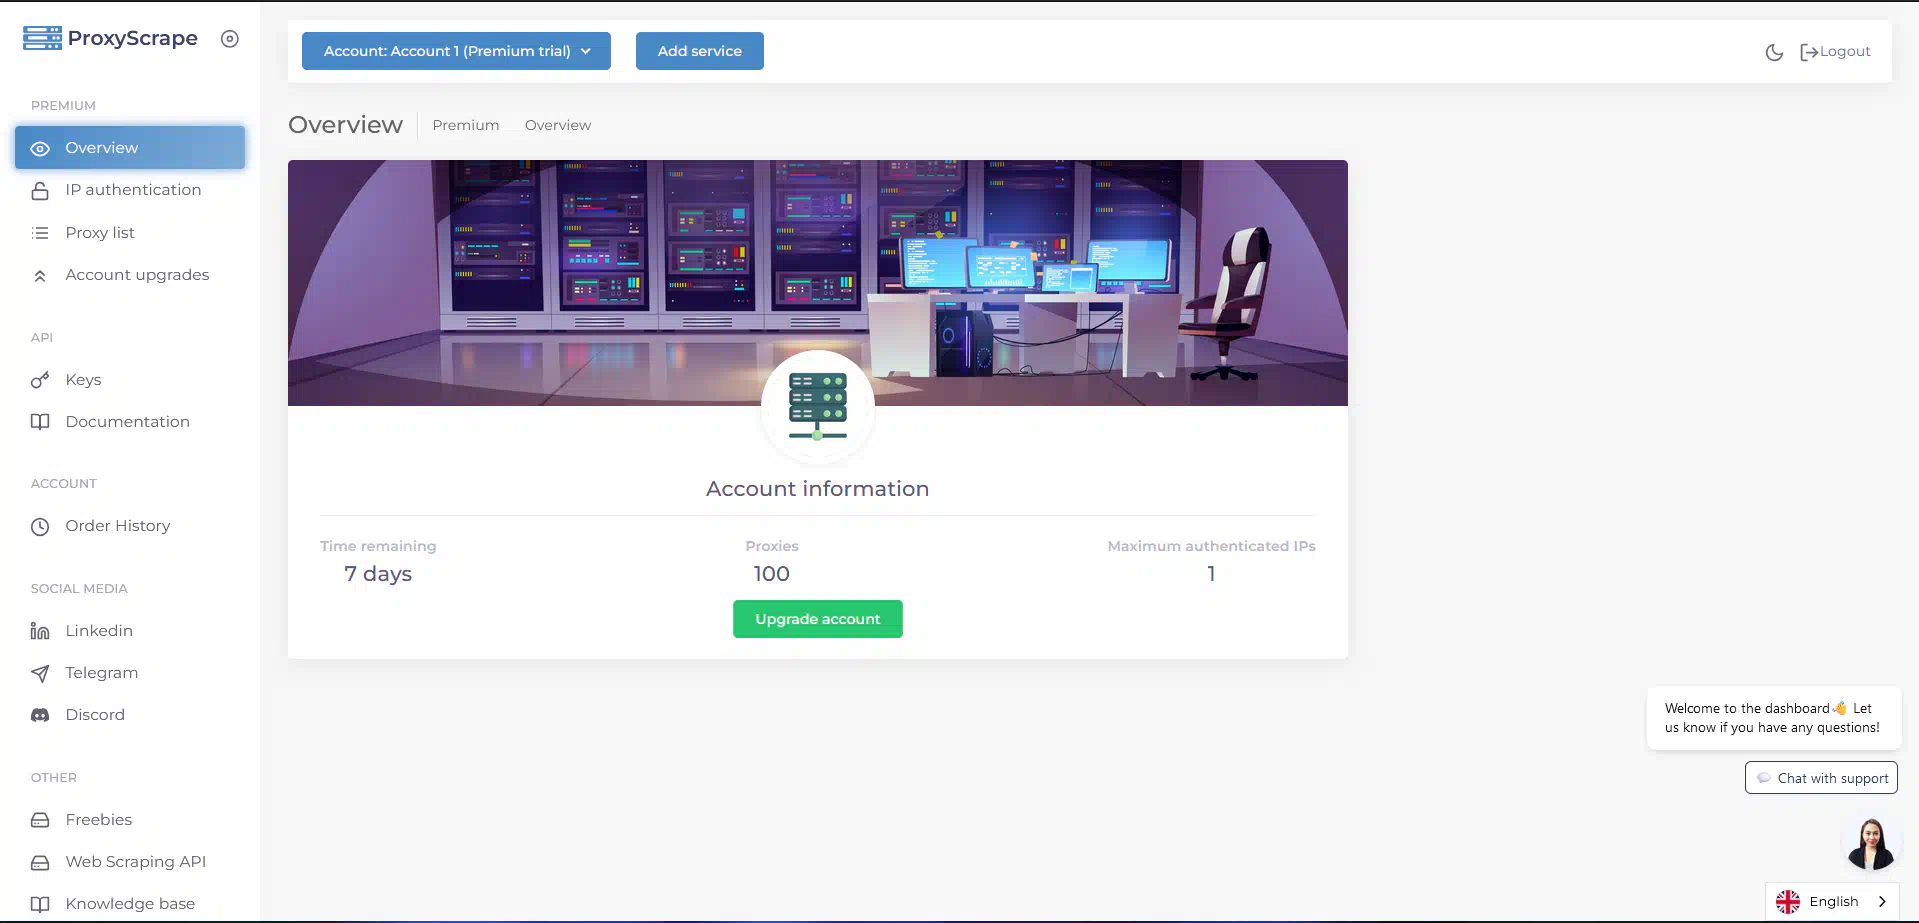1919x923 pixels.
Task: Click the Overview eye icon
Action: pyautogui.click(x=40, y=148)
